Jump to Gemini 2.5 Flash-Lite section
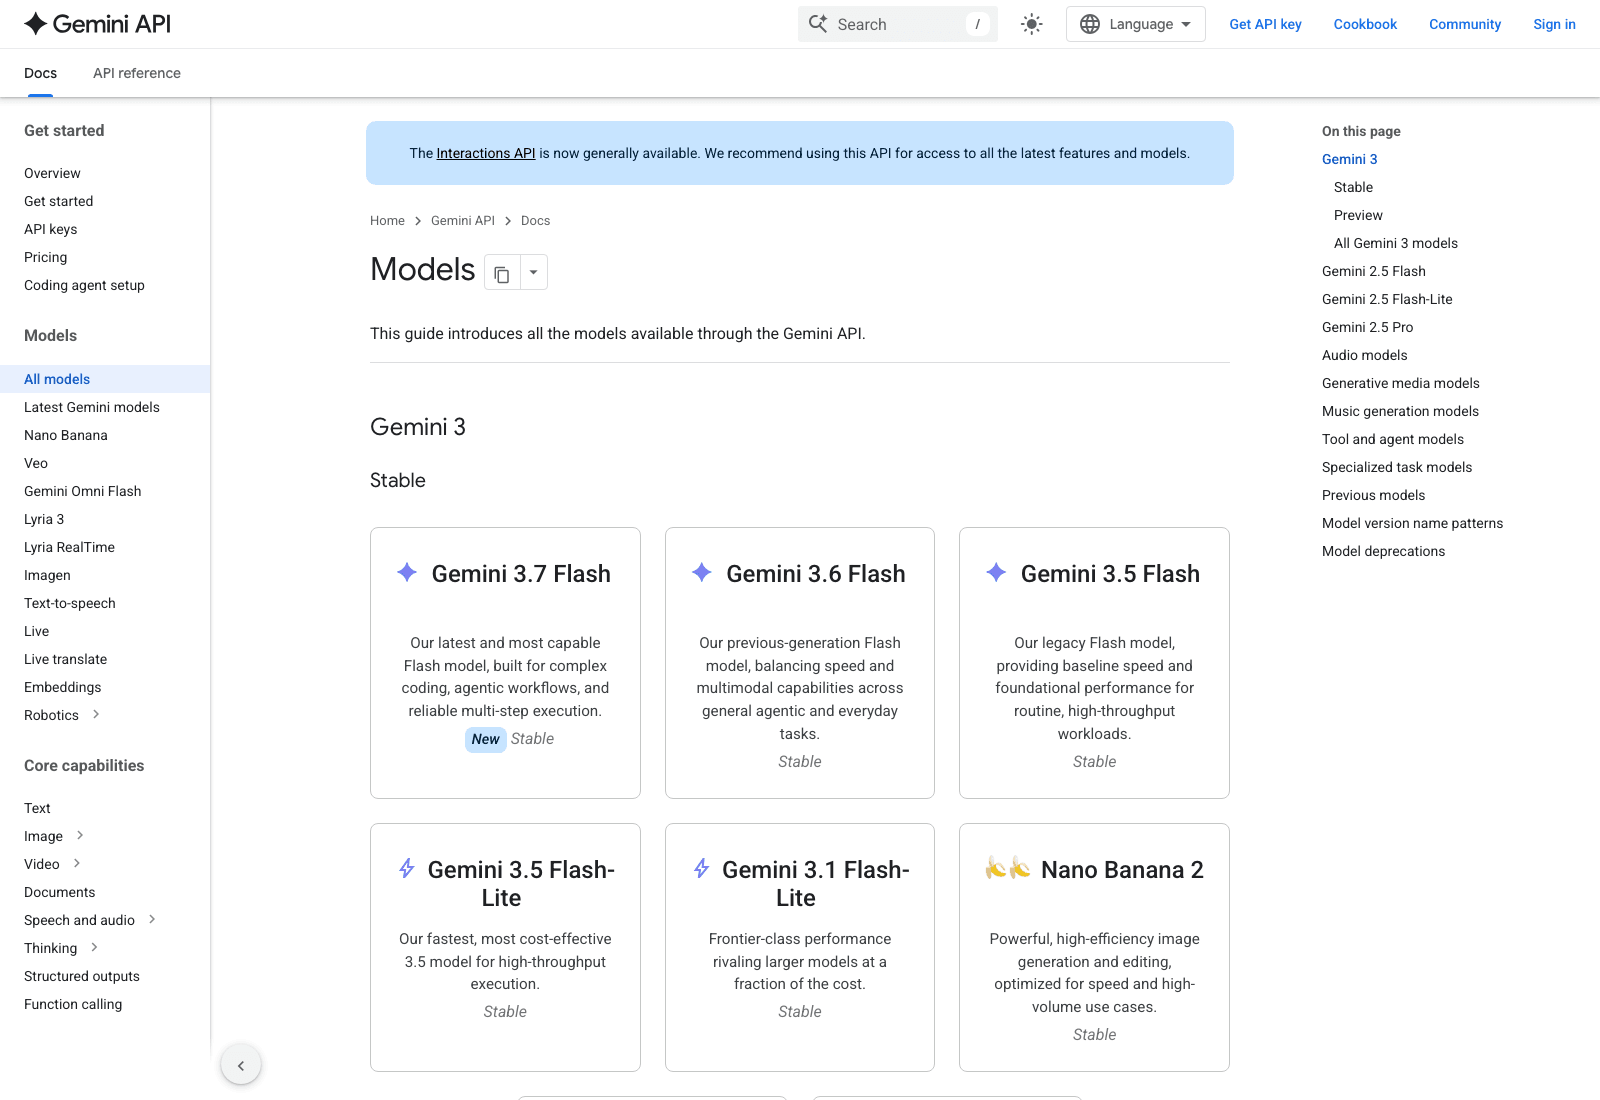1600x1100 pixels. pyautogui.click(x=1387, y=299)
